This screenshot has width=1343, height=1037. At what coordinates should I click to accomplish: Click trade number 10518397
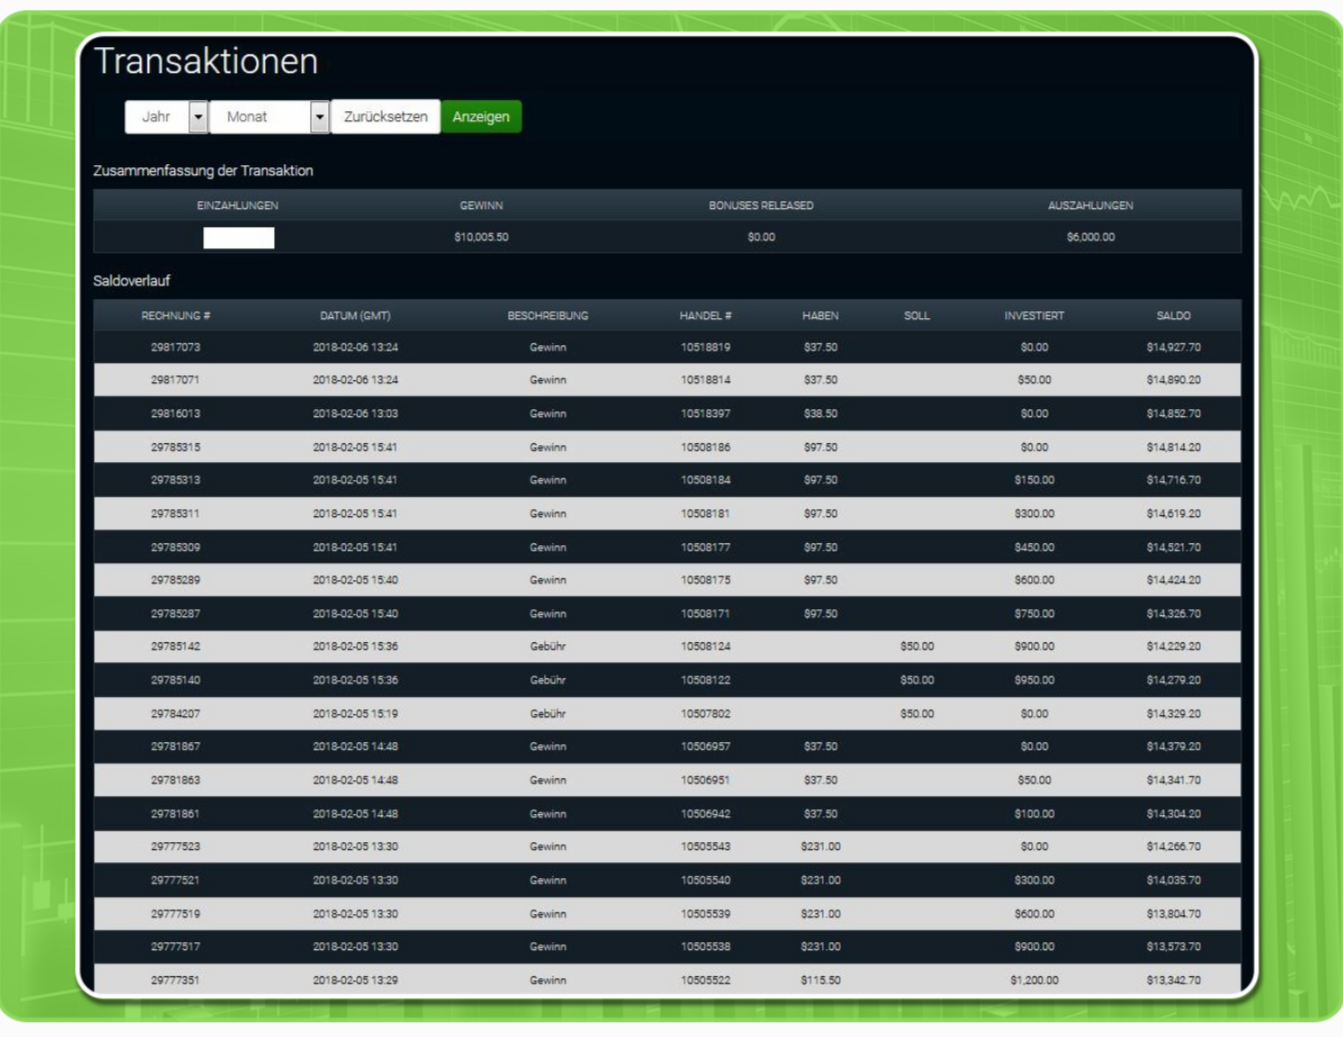705,414
